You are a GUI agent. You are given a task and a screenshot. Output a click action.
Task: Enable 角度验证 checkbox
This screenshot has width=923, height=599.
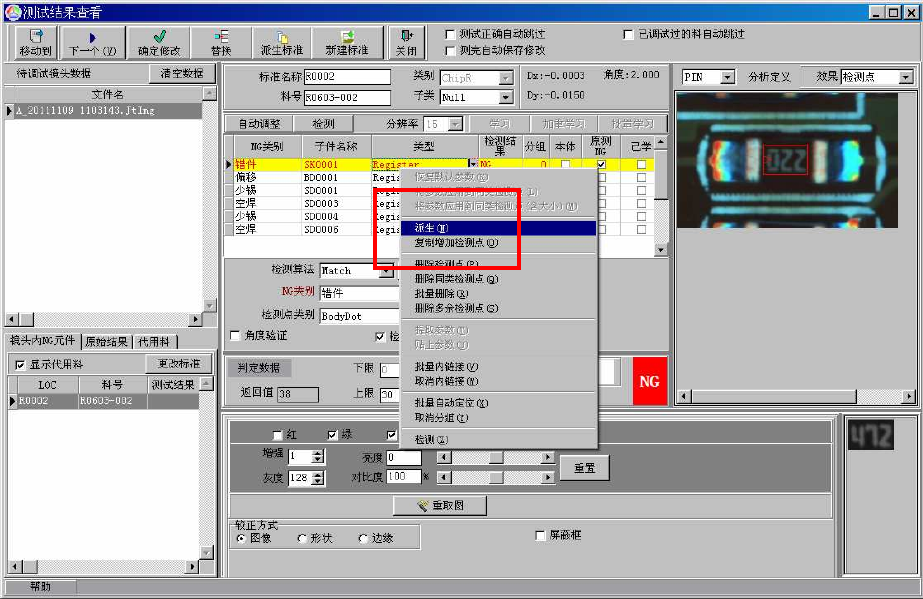pos(235,335)
